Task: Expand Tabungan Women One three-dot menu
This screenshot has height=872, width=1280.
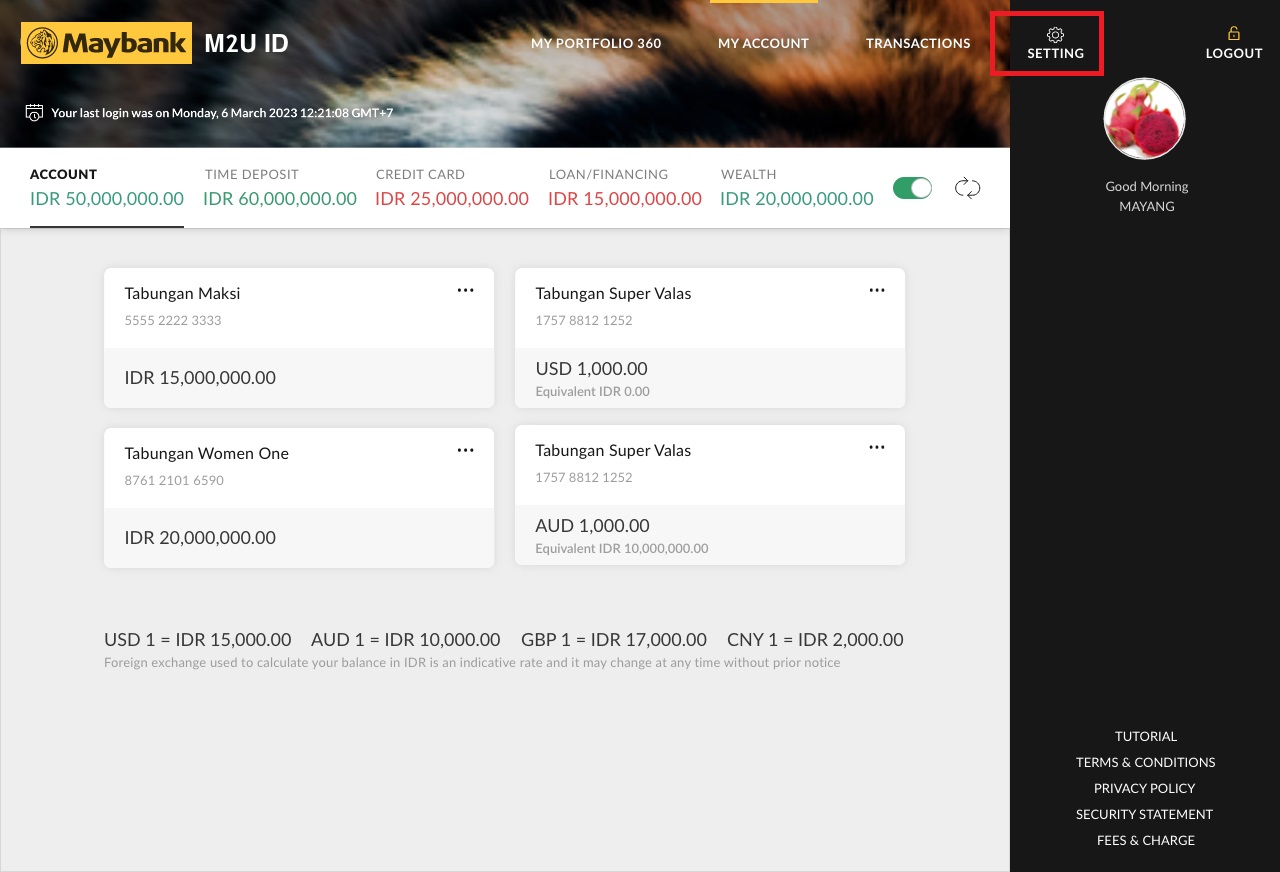Action: 465,450
